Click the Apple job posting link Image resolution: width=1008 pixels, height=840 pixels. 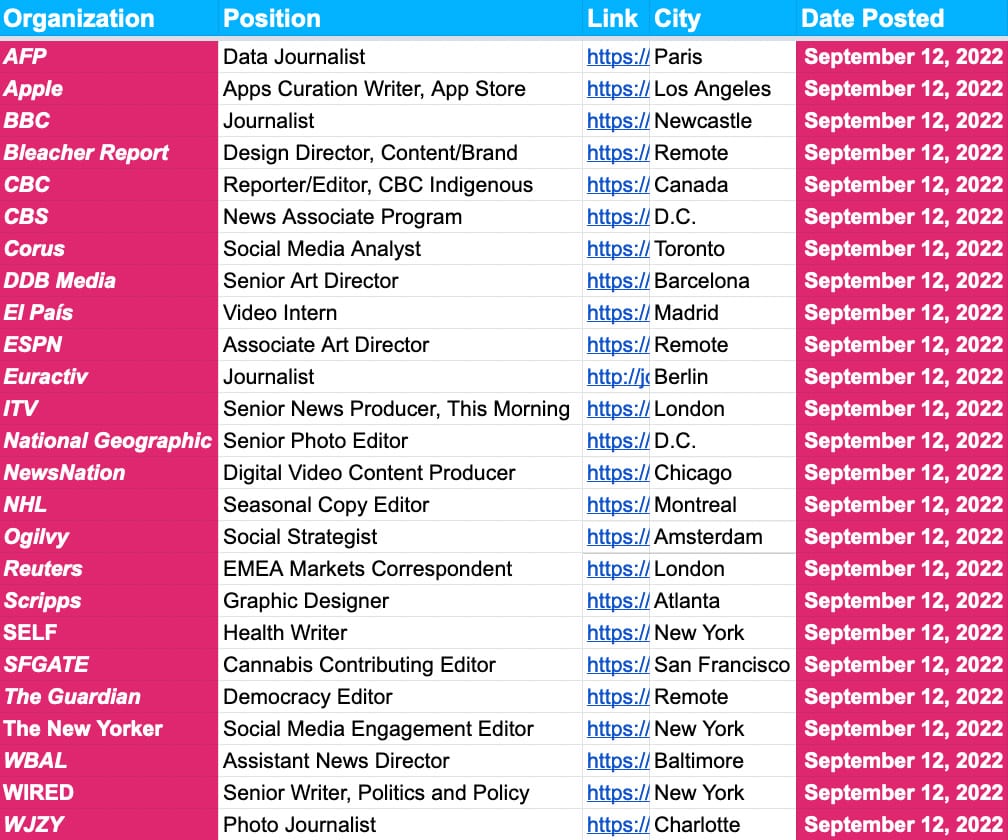[617, 89]
